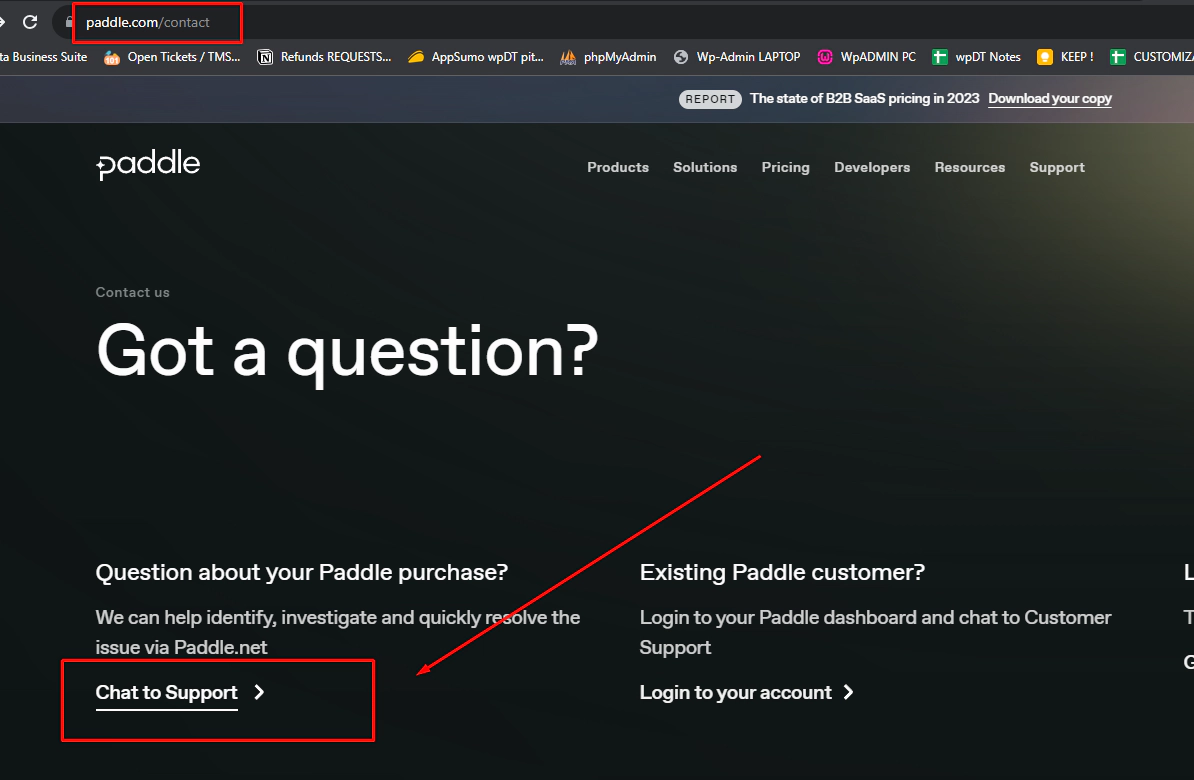This screenshot has height=780, width=1194.
Task: Open the Pricing page
Action: [x=785, y=168]
